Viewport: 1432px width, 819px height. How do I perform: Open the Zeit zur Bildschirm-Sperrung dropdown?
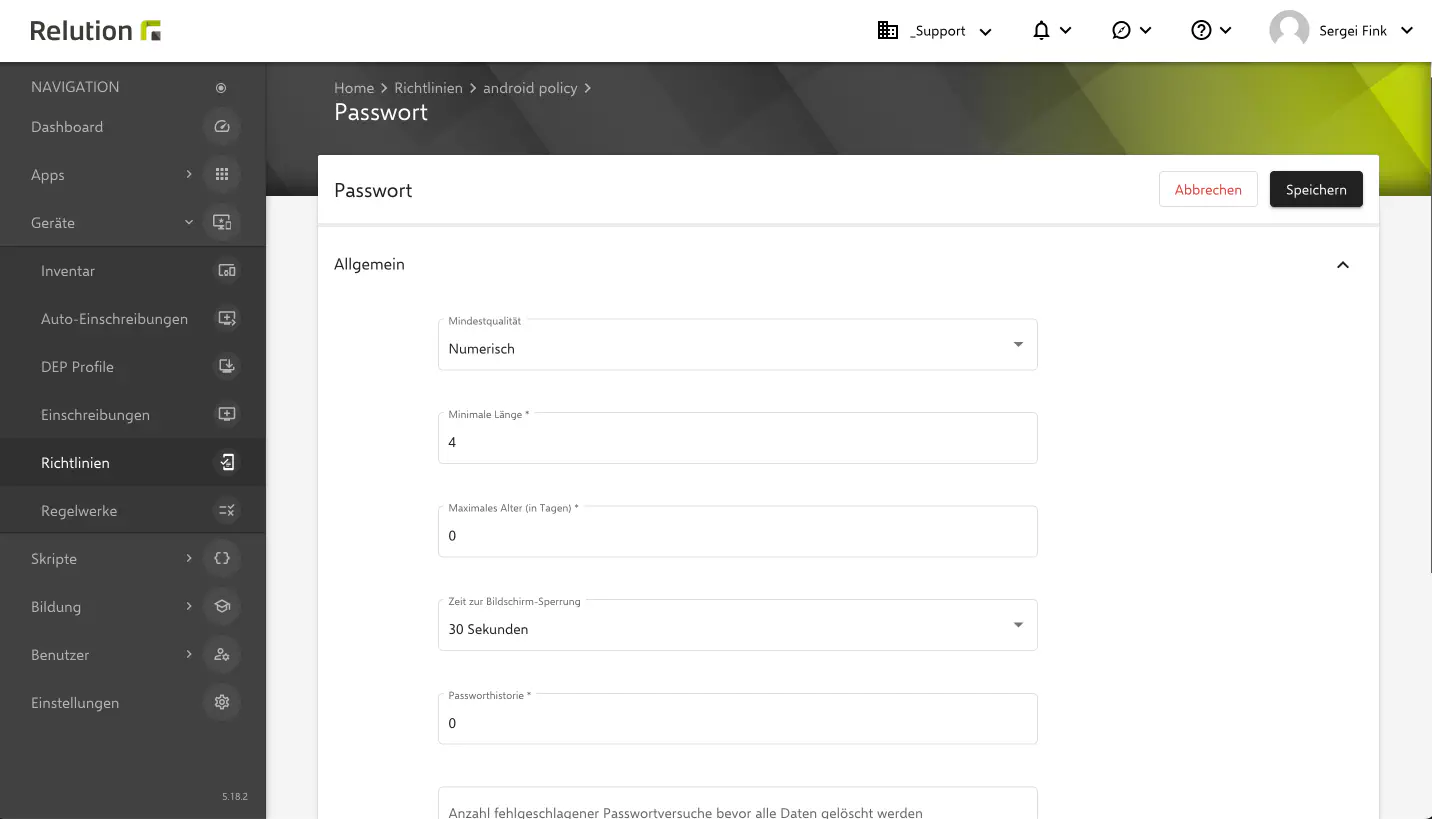click(738, 625)
